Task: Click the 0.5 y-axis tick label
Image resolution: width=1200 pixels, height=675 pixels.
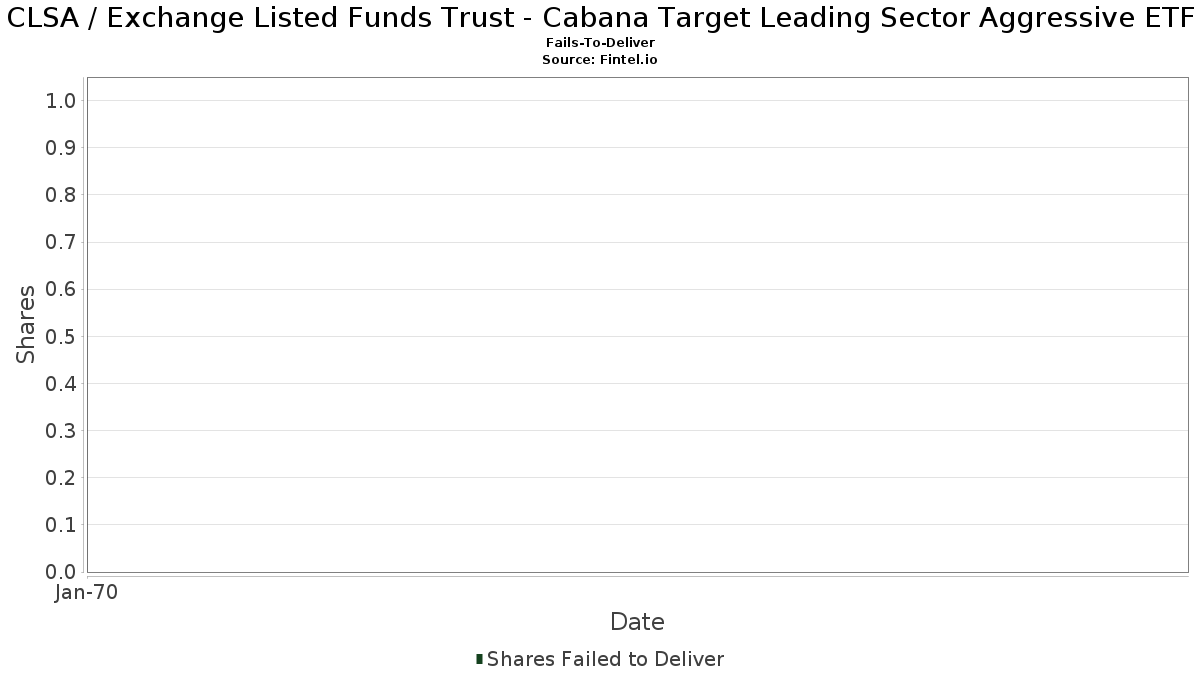Action: pyautogui.click(x=61, y=336)
